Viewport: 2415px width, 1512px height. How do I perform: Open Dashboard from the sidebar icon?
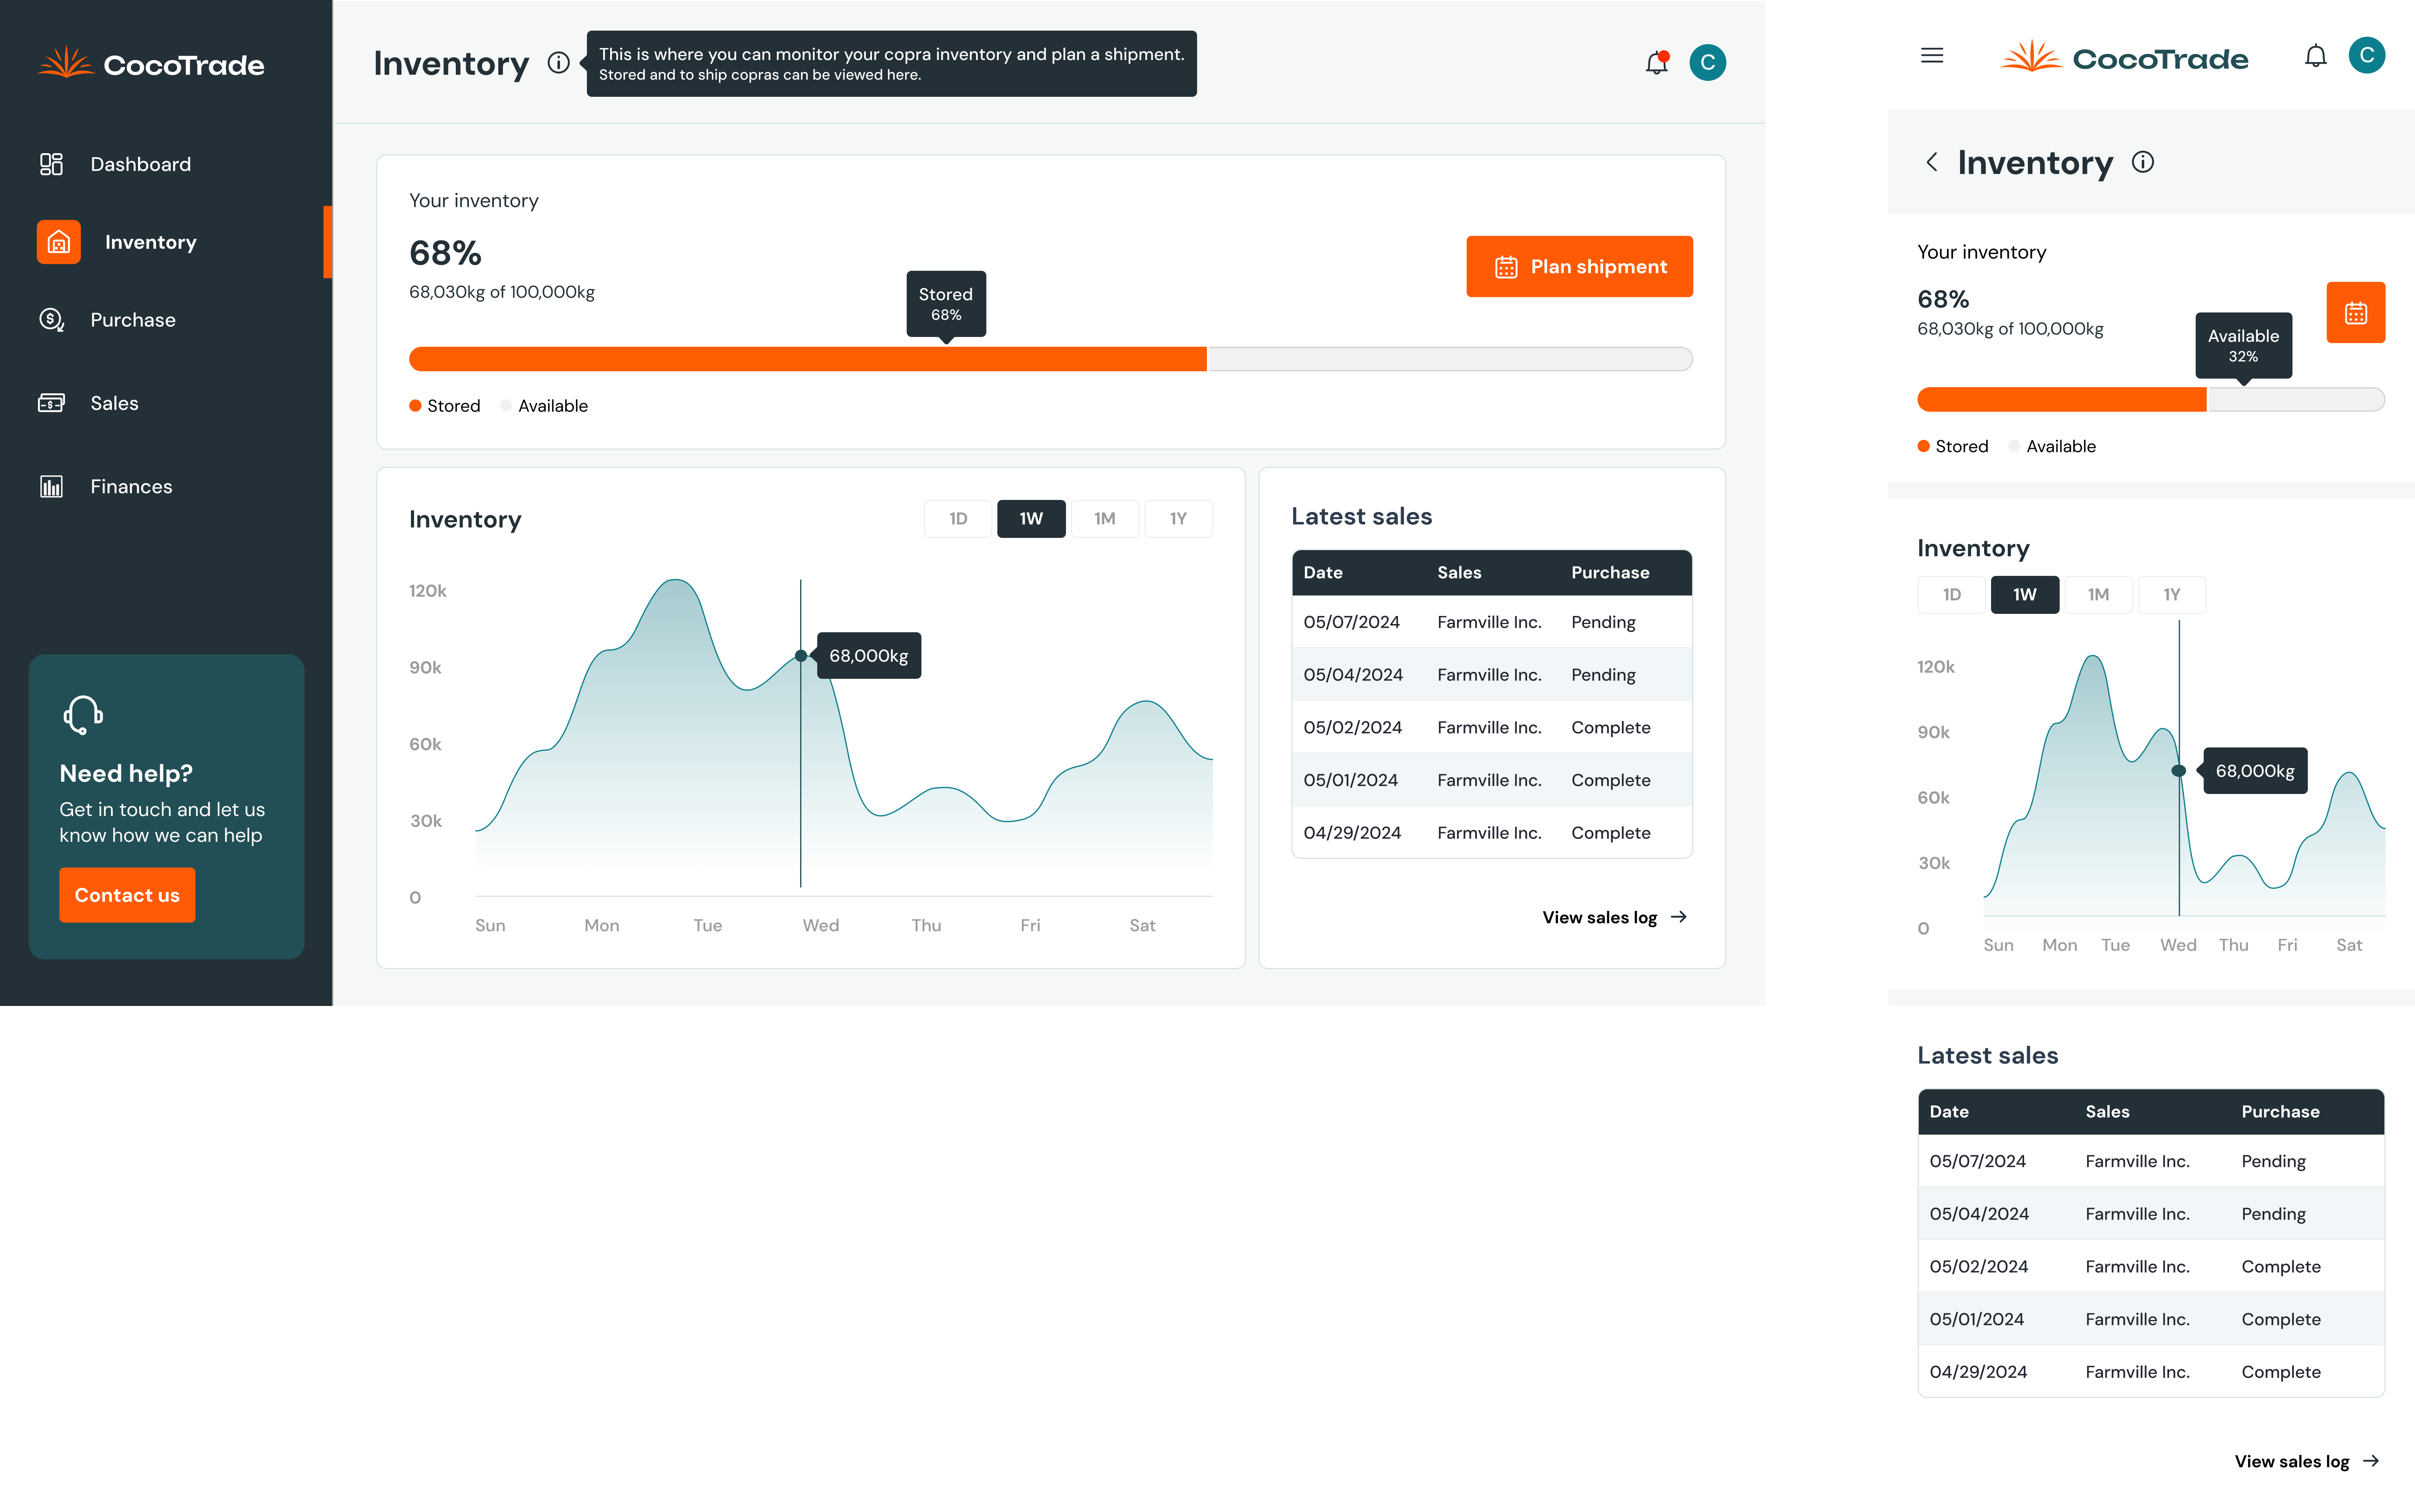51,164
